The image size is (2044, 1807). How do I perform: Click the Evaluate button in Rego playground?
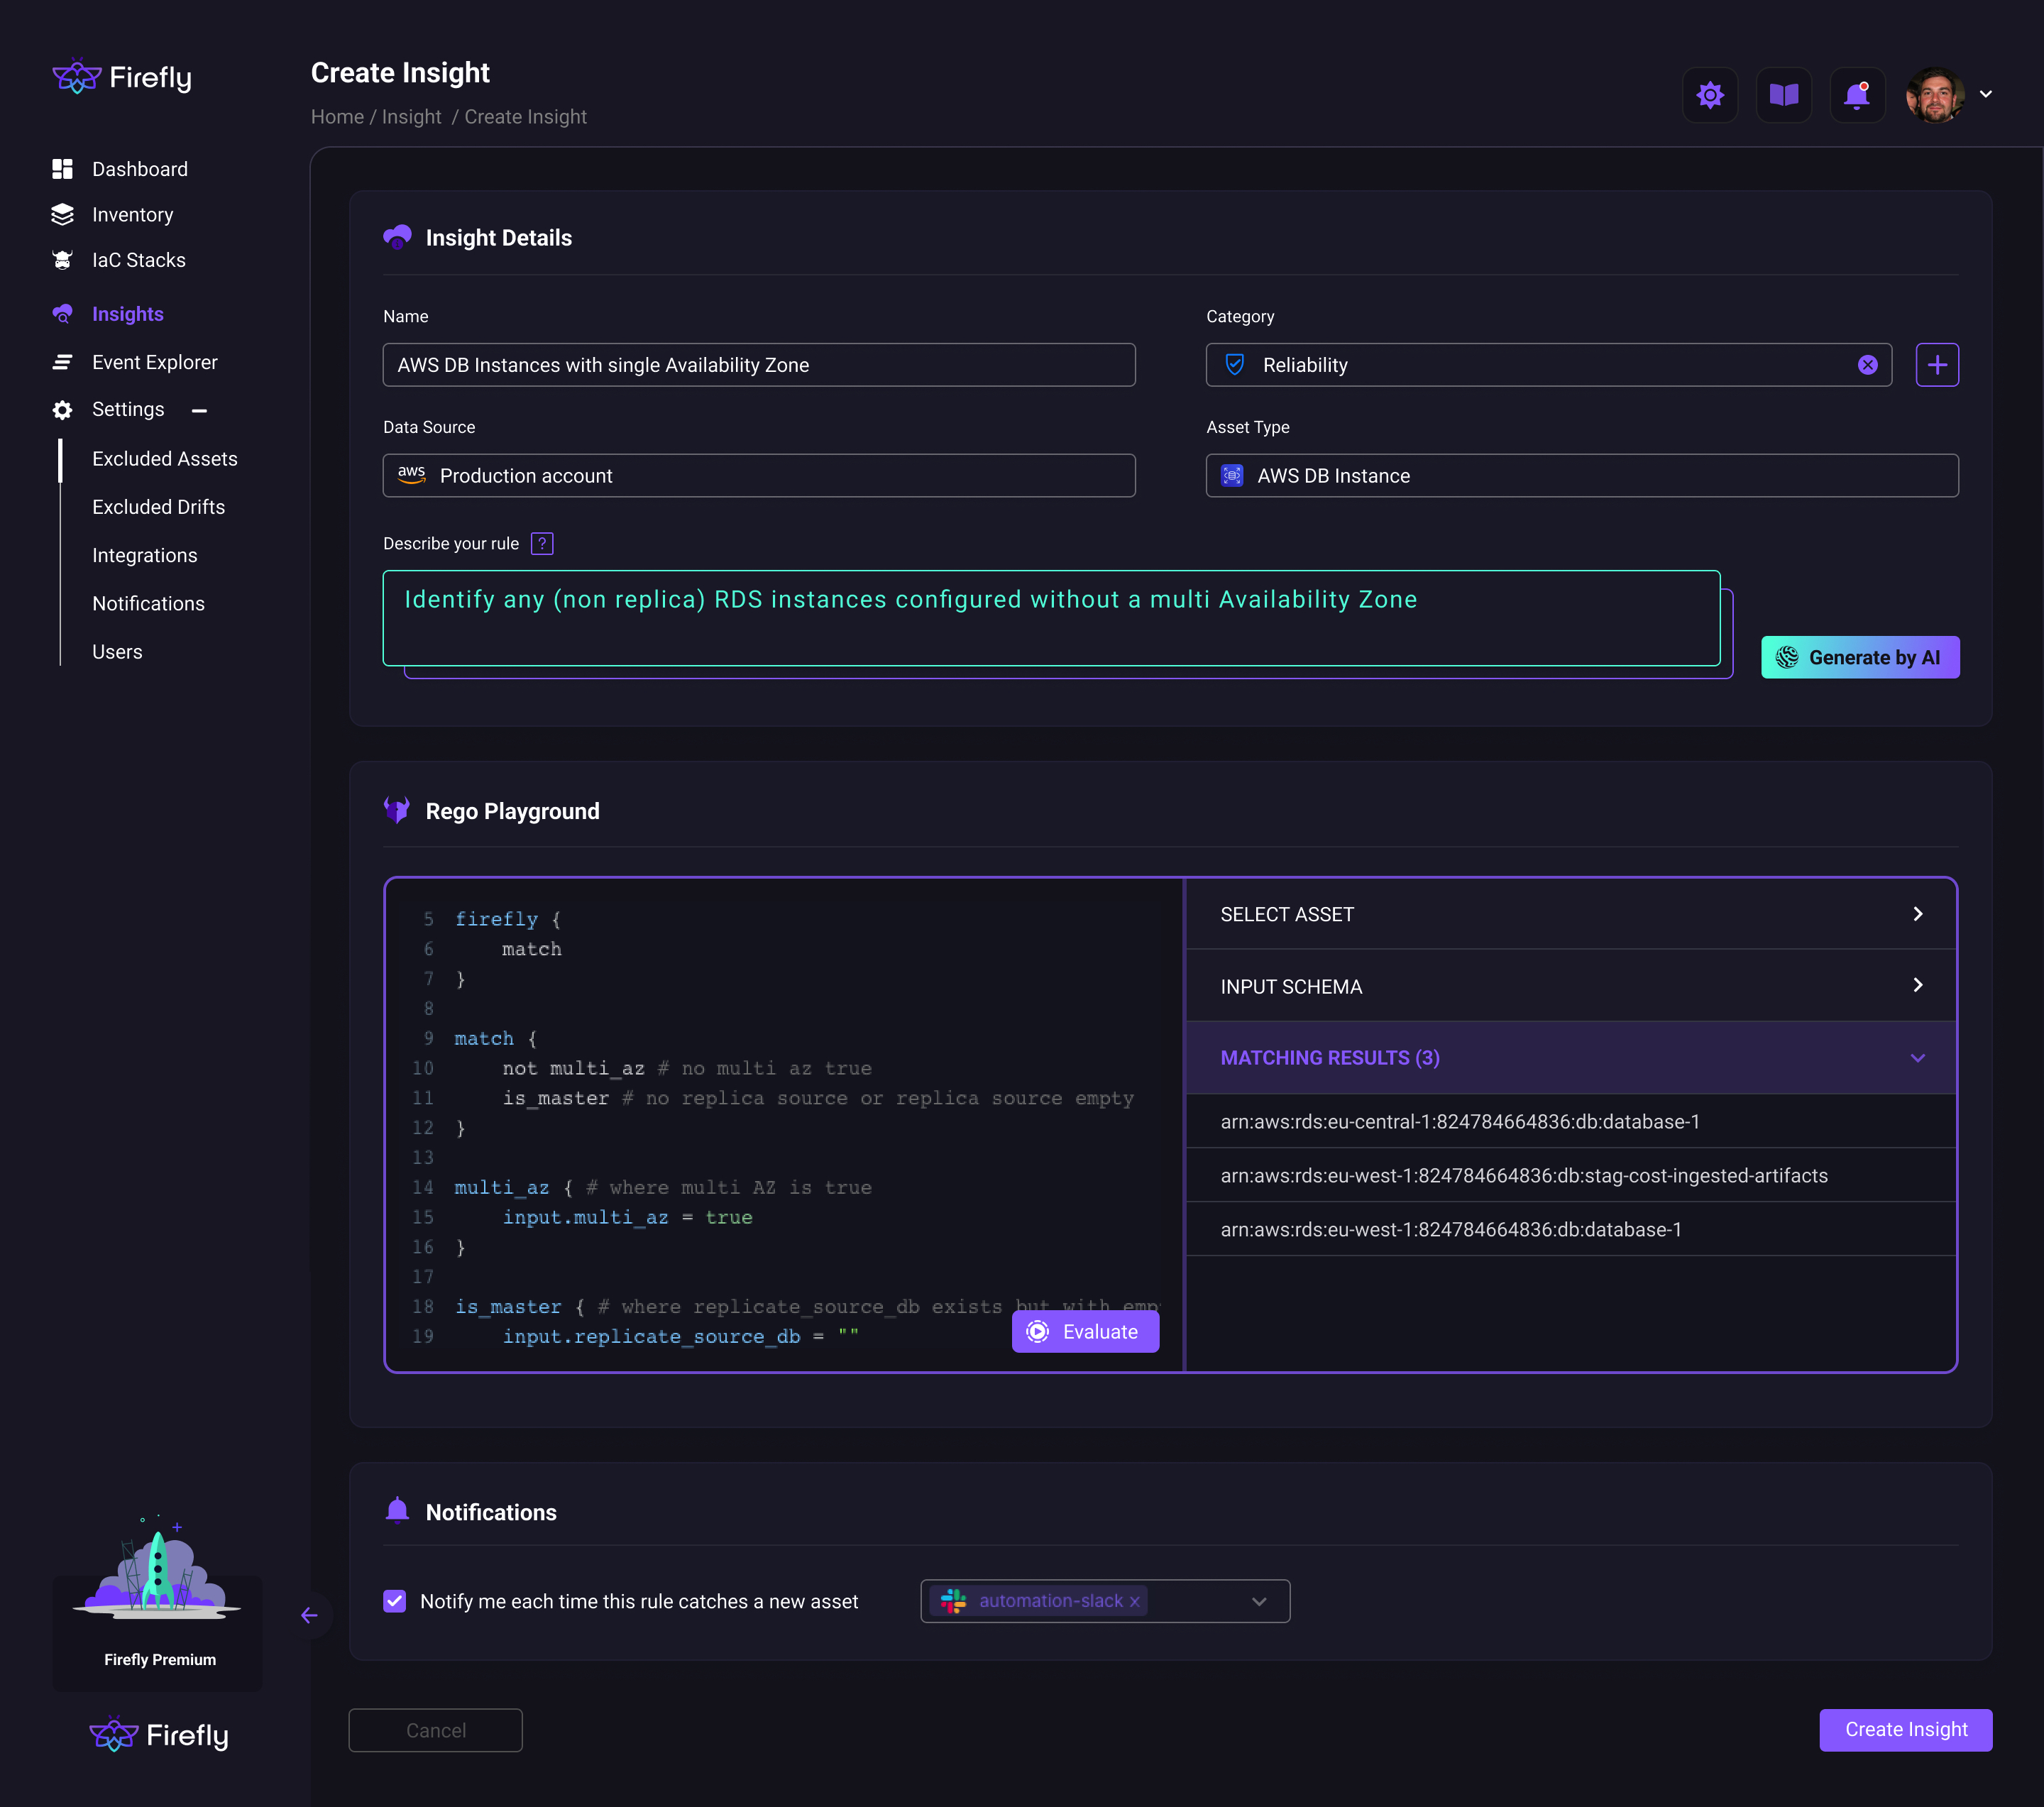tap(1085, 1331)
